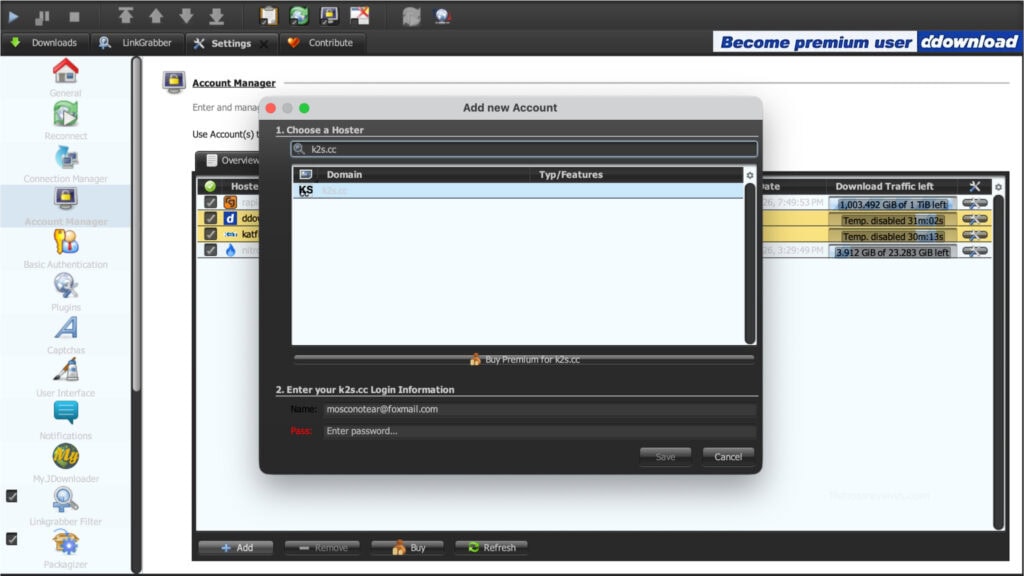
Task: Open Linkgrabber Filter settings
Action: point(65,506)
